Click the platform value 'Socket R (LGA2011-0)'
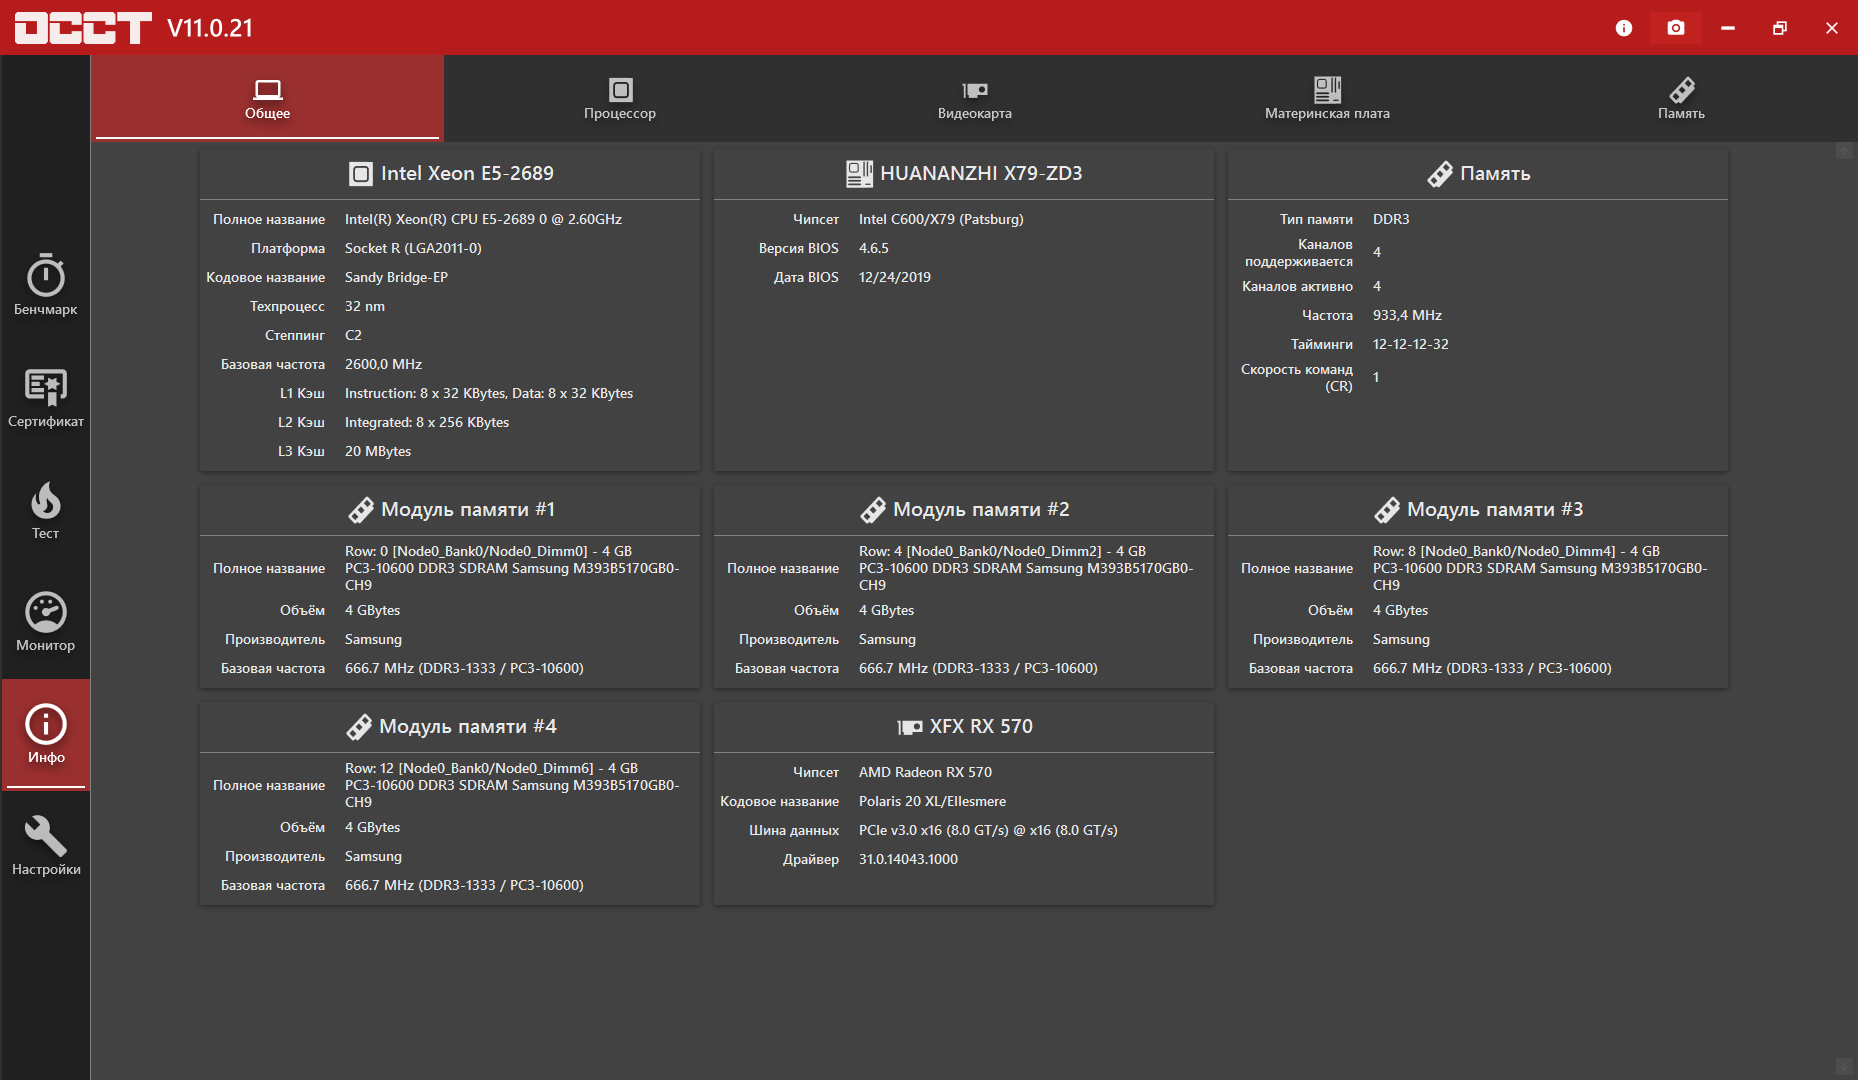Screen dimensions: 1858x1080 413,248
